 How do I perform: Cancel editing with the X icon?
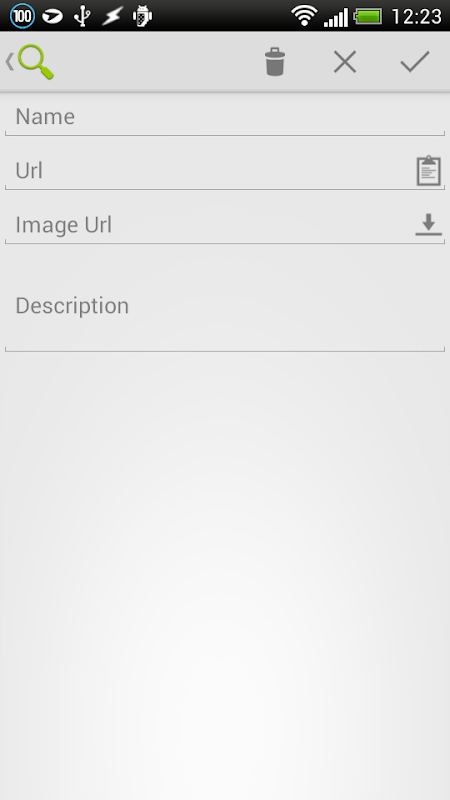coord(345,62)
